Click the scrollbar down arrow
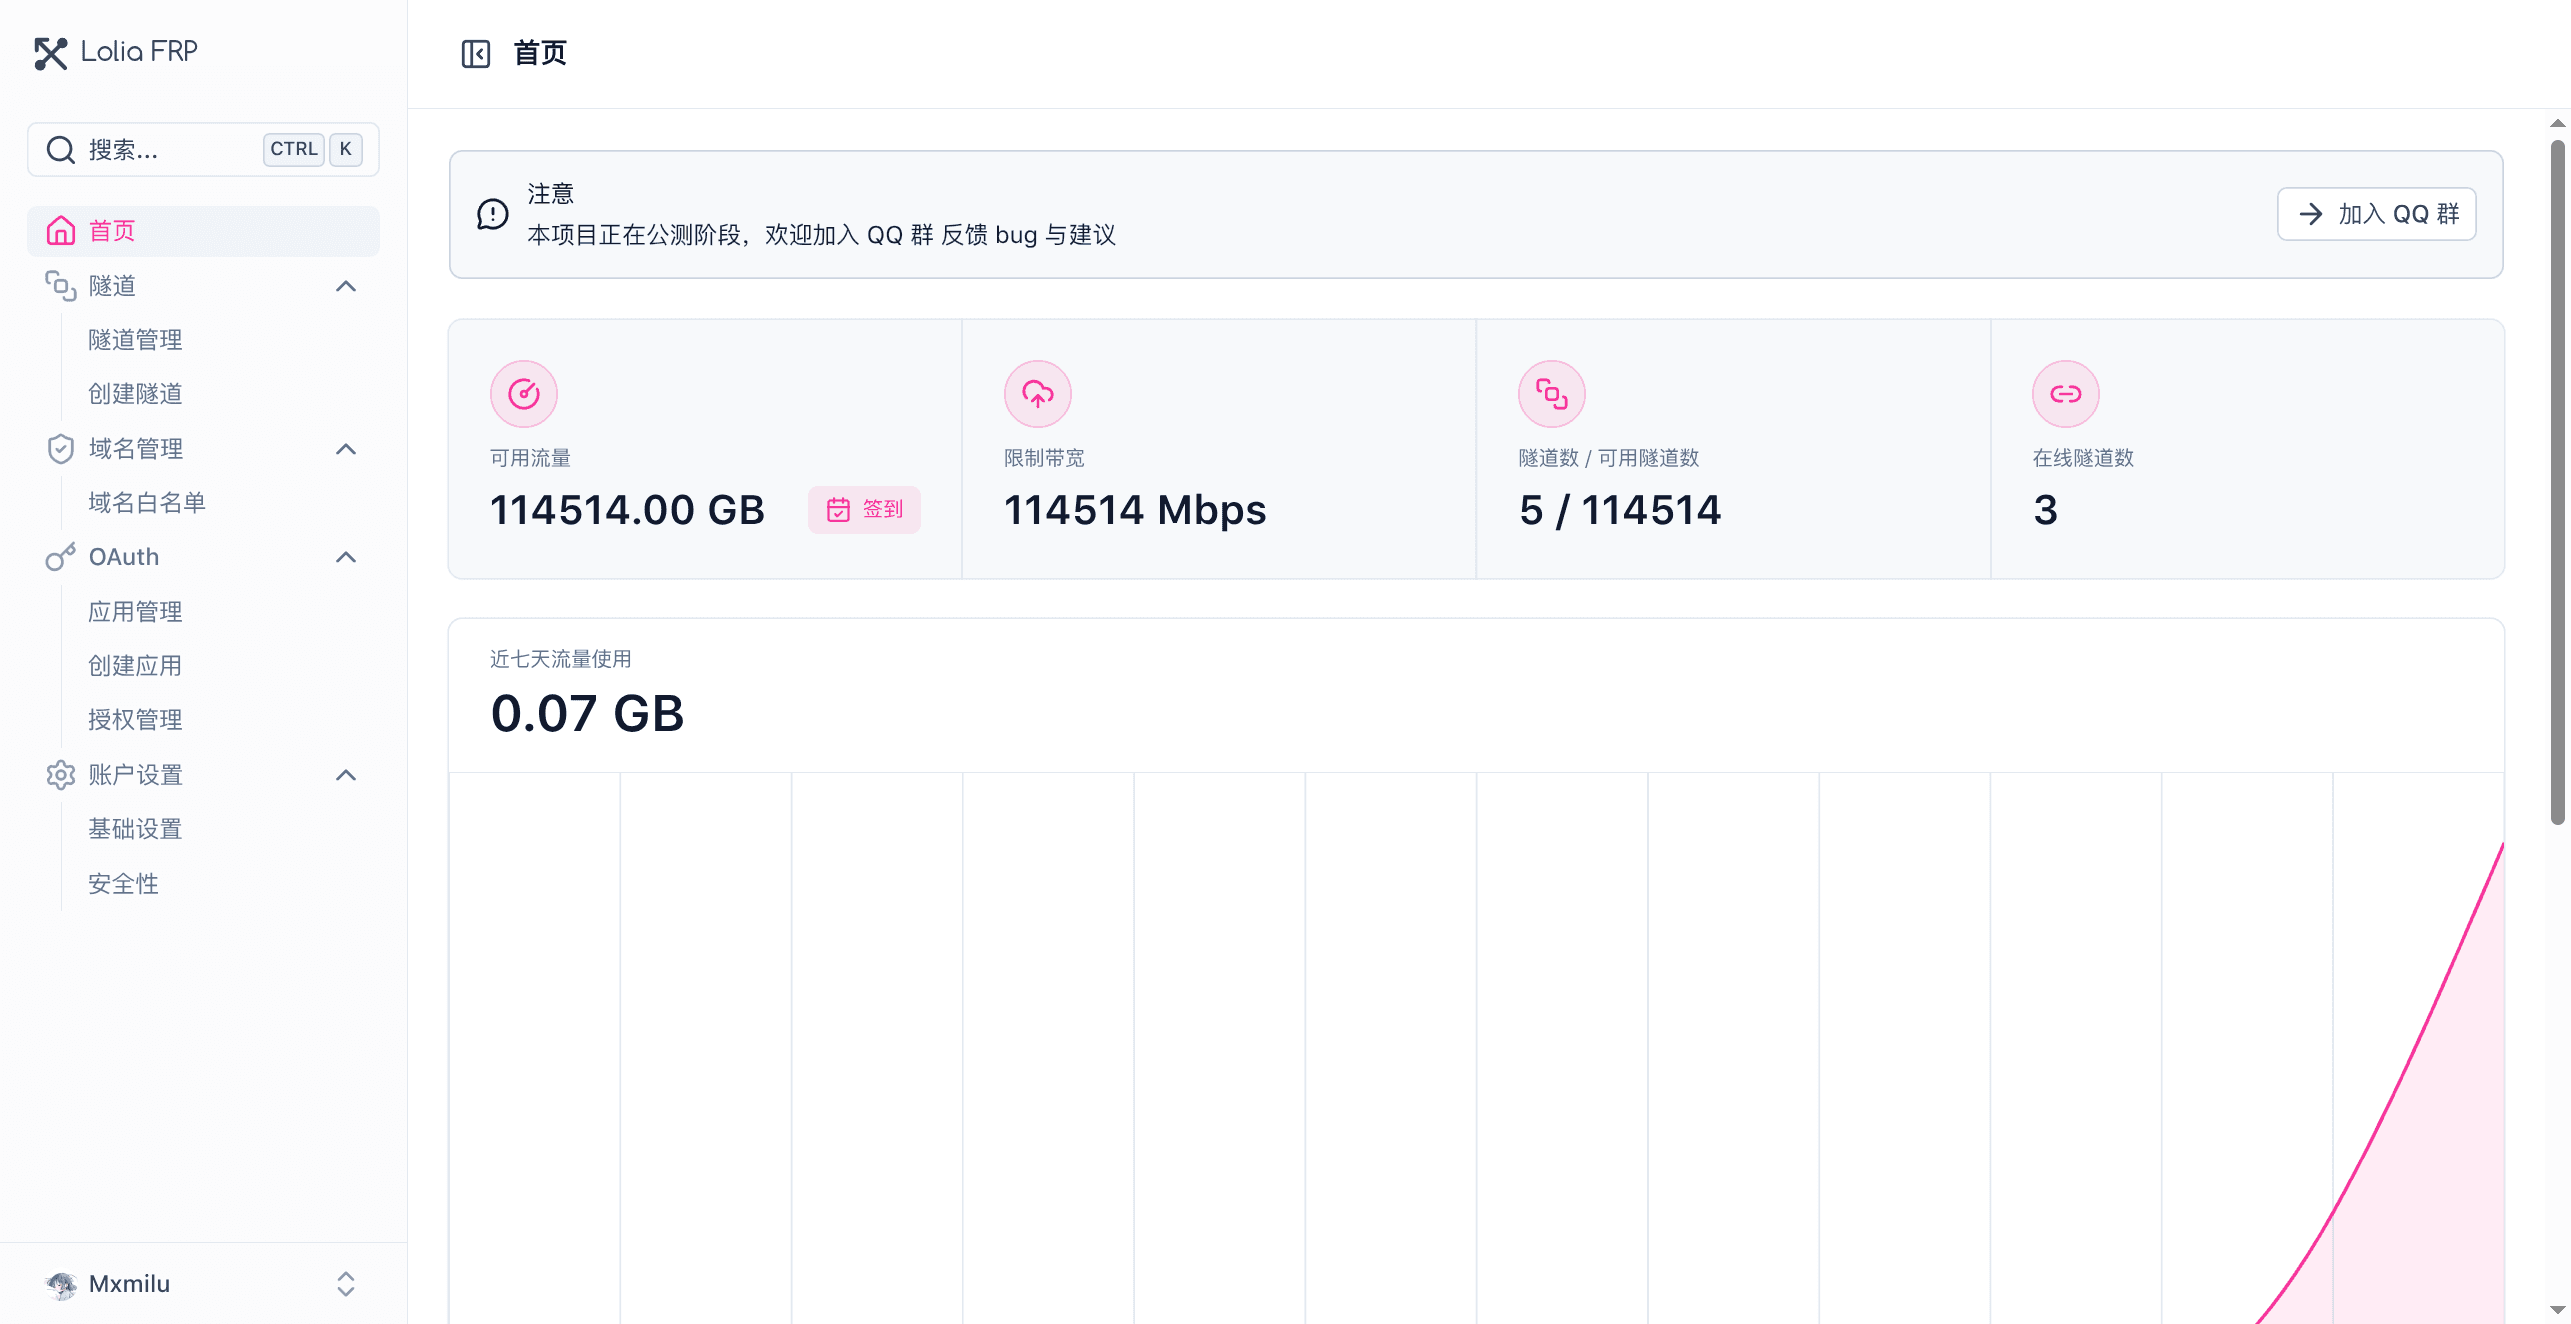The image size is (2571, 1324). 2558,1311
